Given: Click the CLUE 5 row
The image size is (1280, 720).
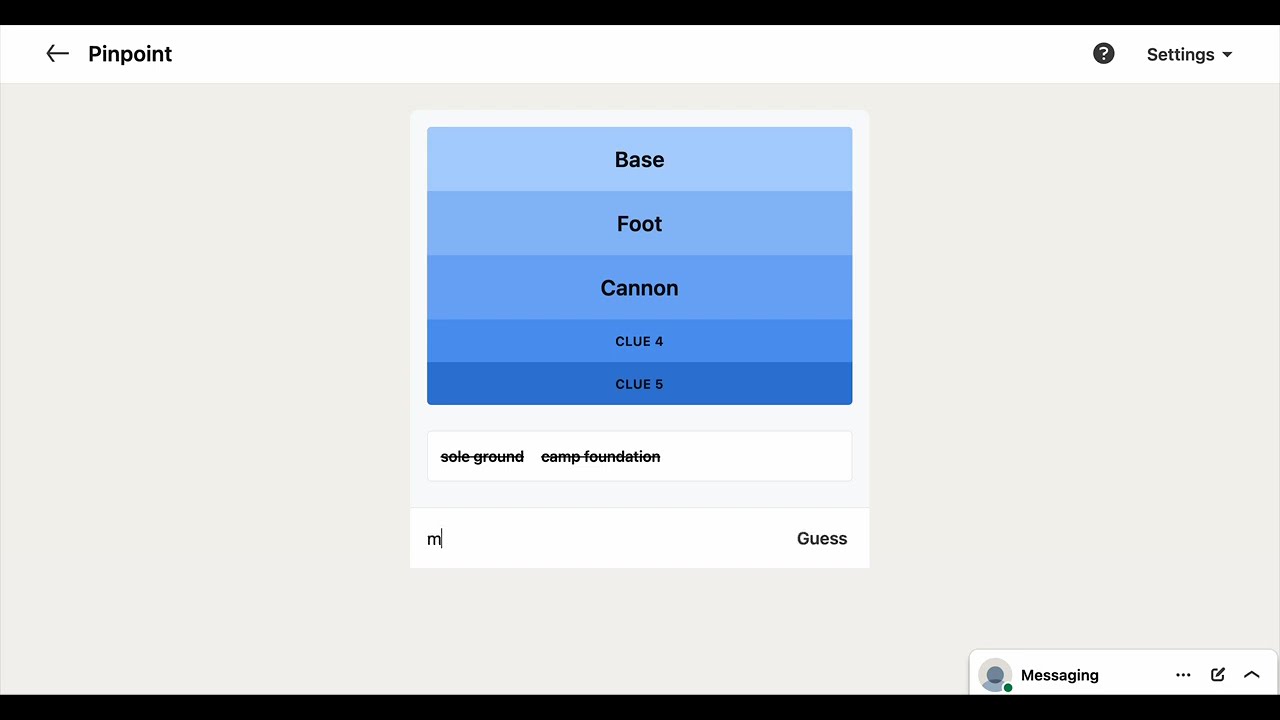Looking at the screenshot, I should click(x=640, y=384).
